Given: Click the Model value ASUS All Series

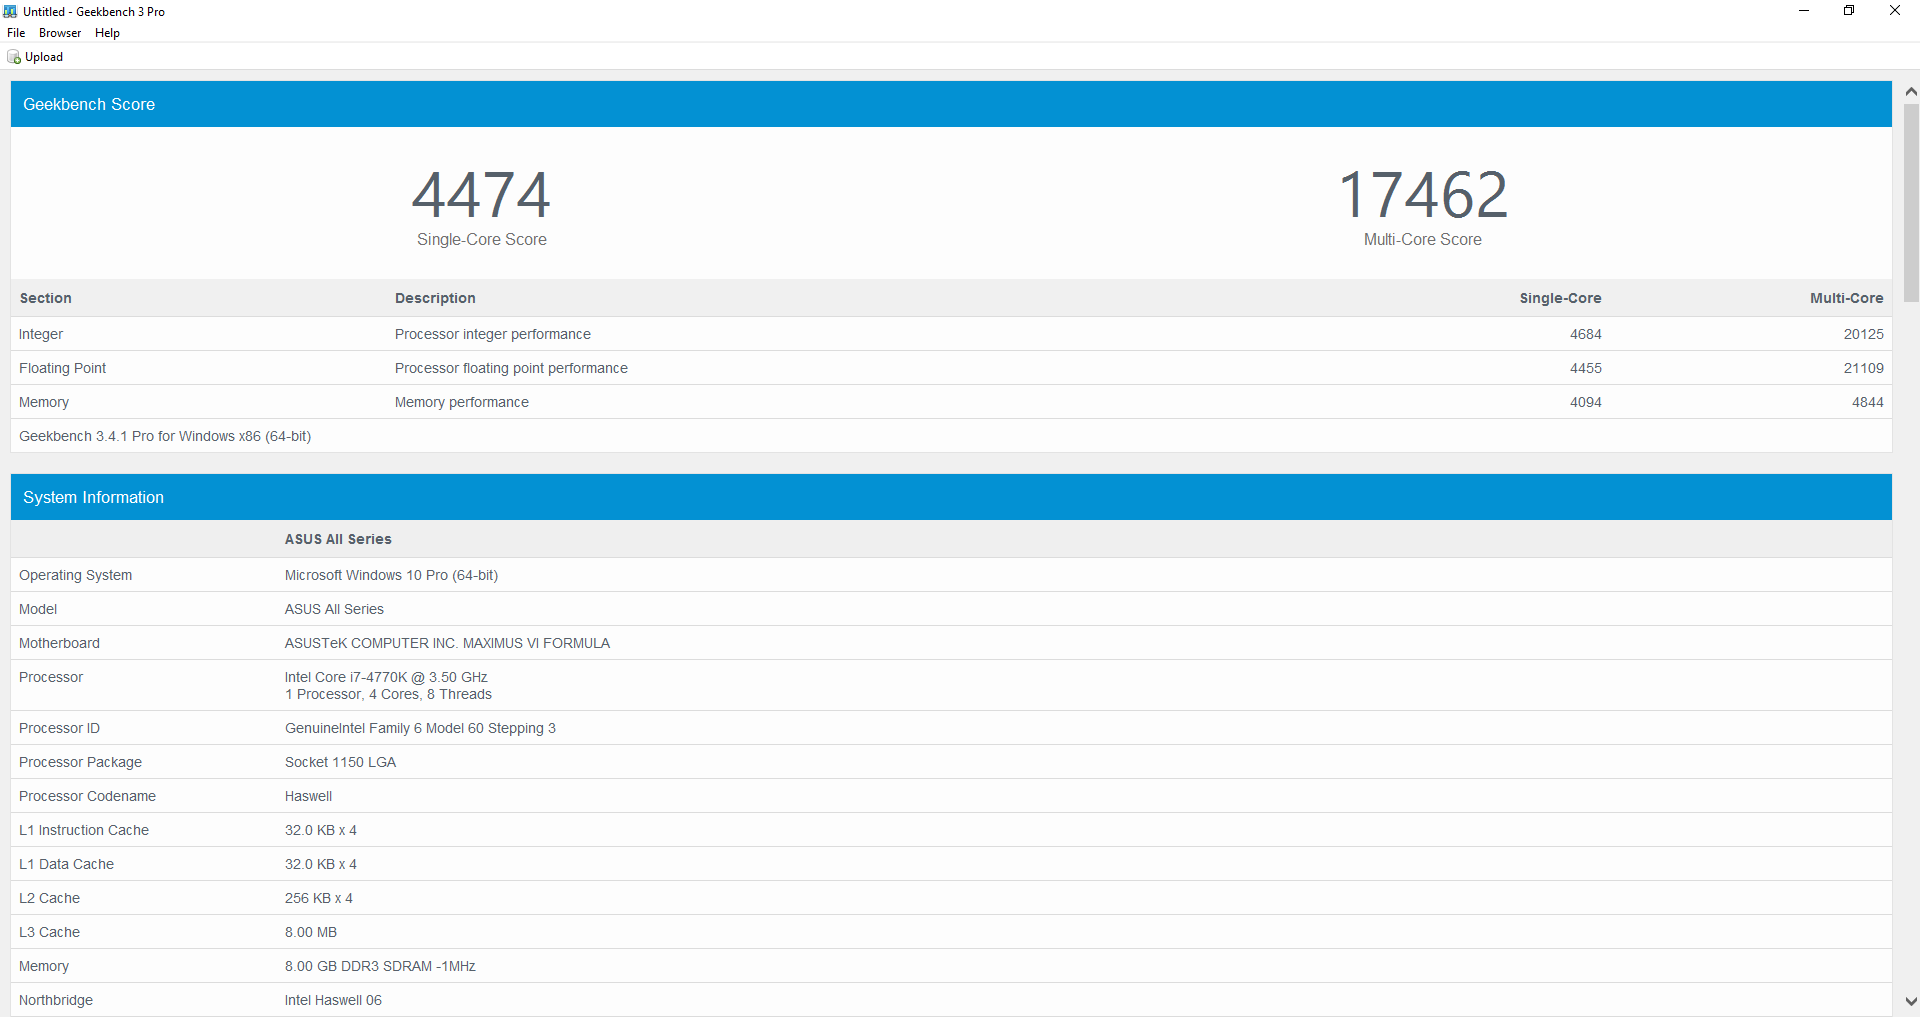Looking at the screenshot, I should pyautogui.click(x=334, y=609).
